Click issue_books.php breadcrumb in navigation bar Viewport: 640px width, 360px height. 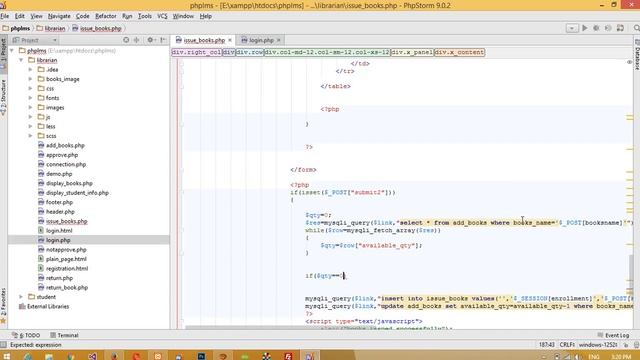click(x=97, y=29)
